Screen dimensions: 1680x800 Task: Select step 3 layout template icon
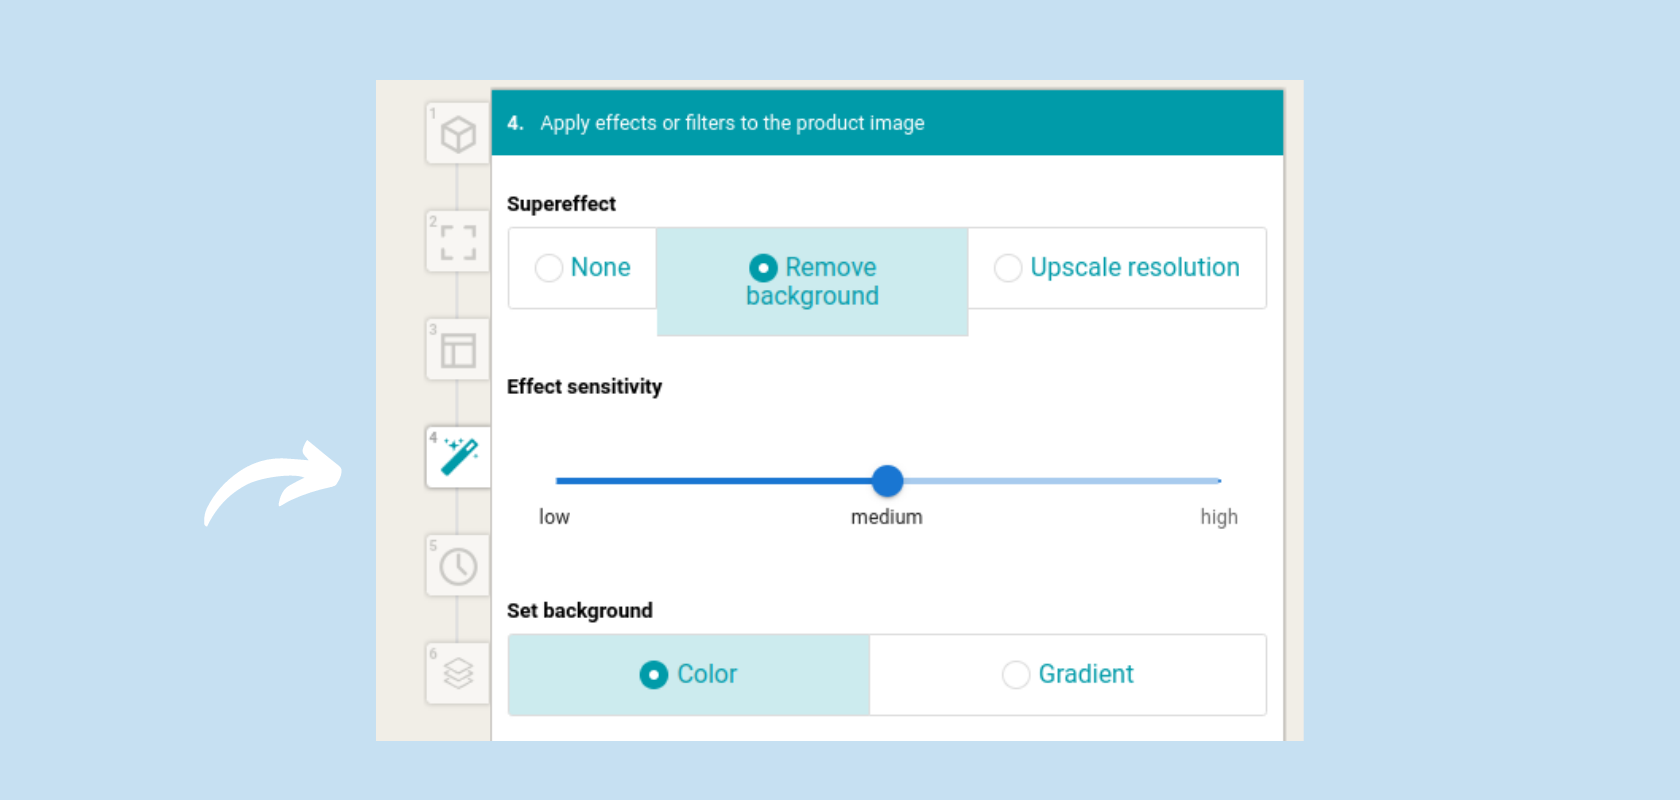(x=458, y=350)
